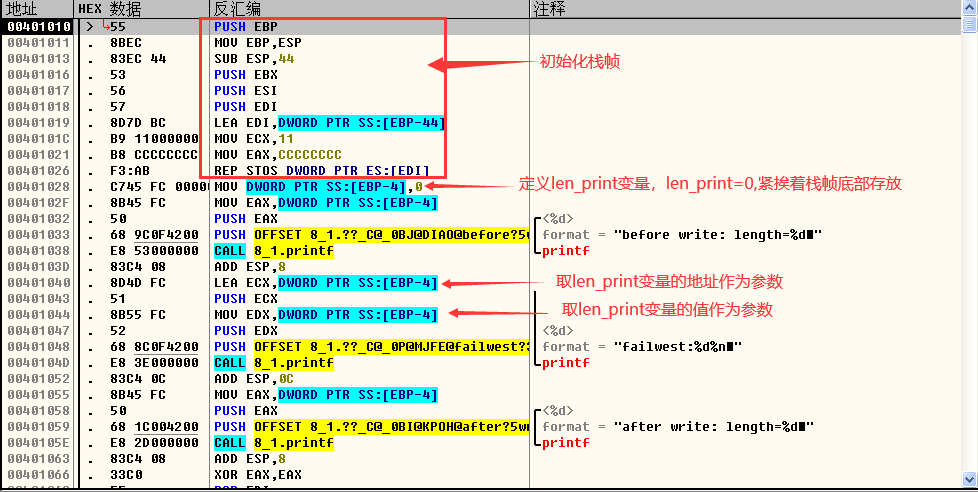978x492 pixels.
Task: Select address 00401028
Action: coord(39,187)
